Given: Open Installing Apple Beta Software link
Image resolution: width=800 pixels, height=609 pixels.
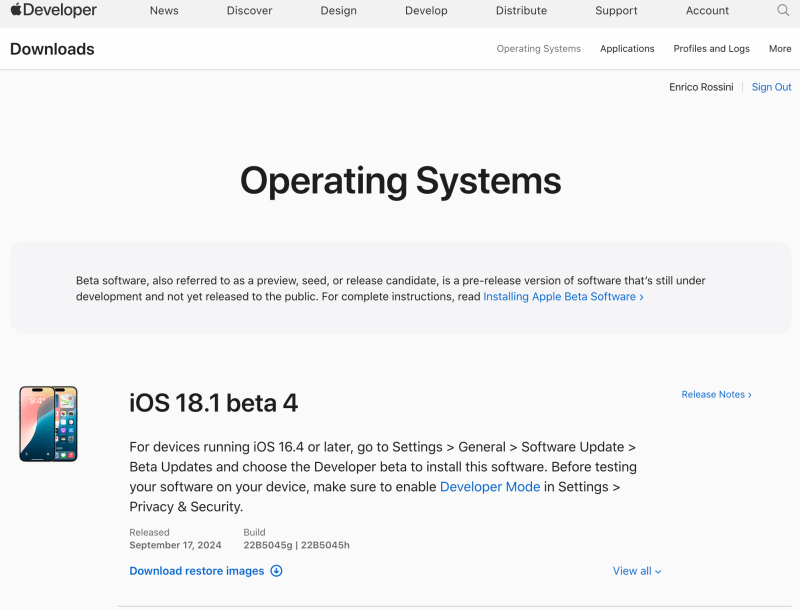Looking at the screenshot, I should coord(563,296).
